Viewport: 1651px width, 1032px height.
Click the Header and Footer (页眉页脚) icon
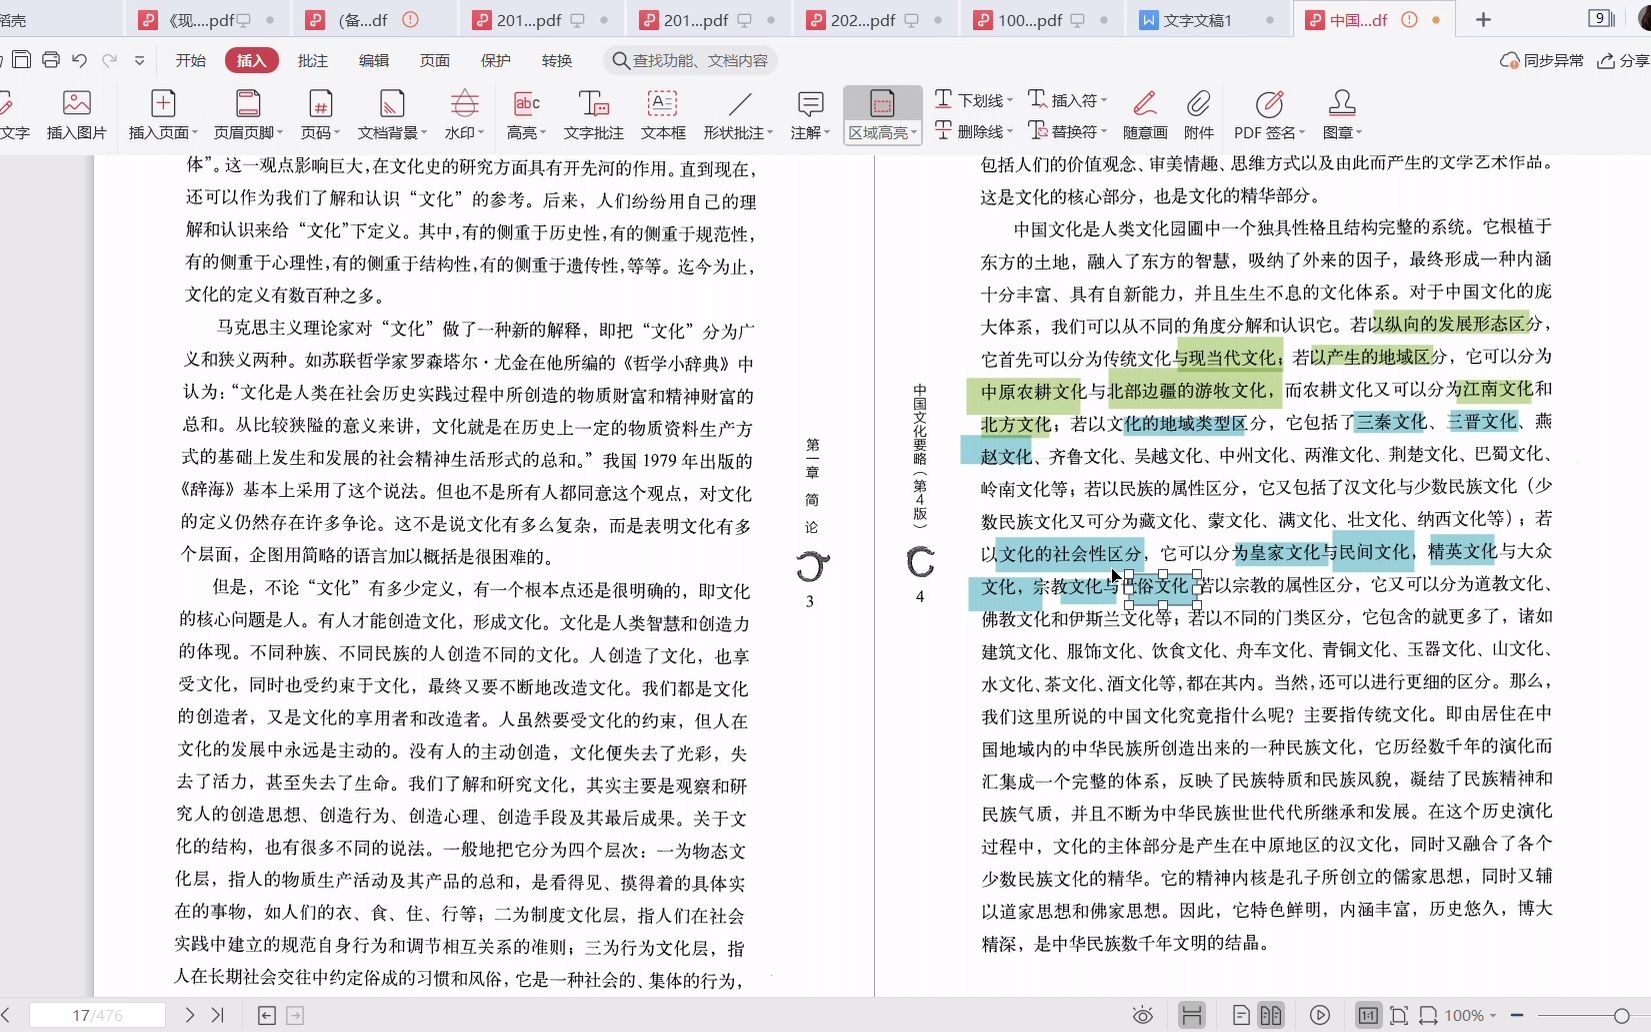click(248, 103)
